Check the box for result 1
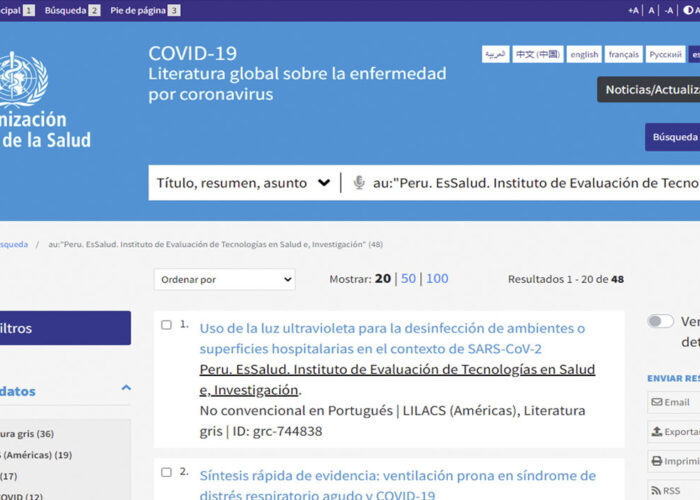Image resolution: width=700 pixels, height=500 pixels. pos(166,325)
